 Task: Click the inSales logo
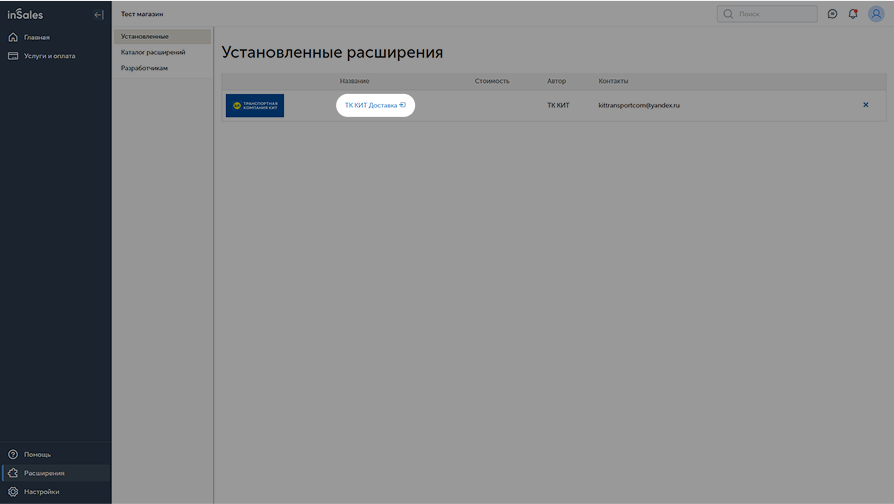(x=26, y=15)
